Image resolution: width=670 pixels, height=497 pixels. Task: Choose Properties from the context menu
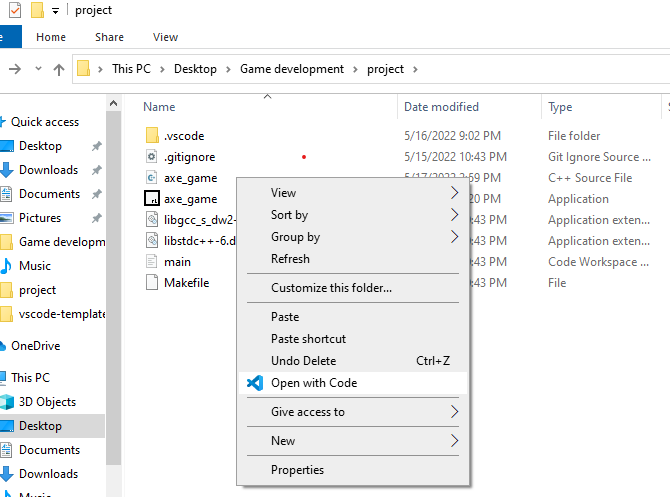297,470
